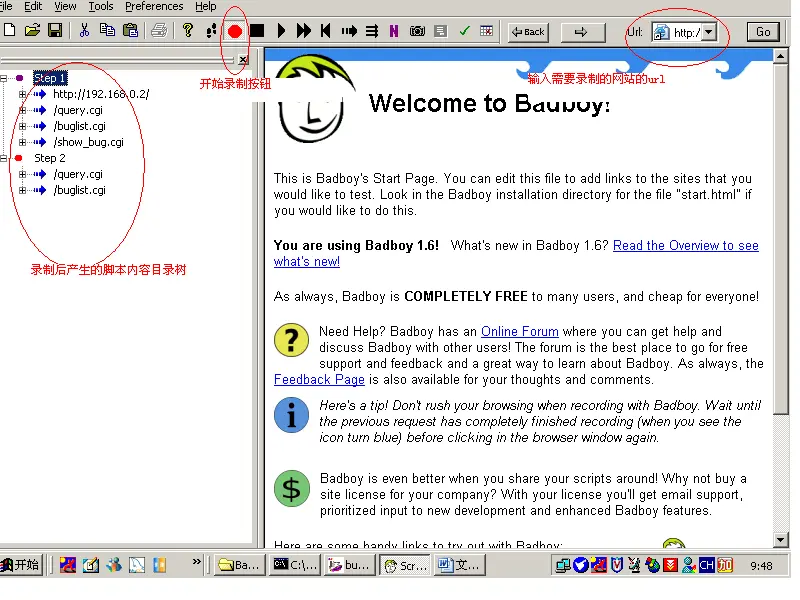Expand the http://192.168.0.2/ request node
The image size is (800, 600).
[22, 94]
